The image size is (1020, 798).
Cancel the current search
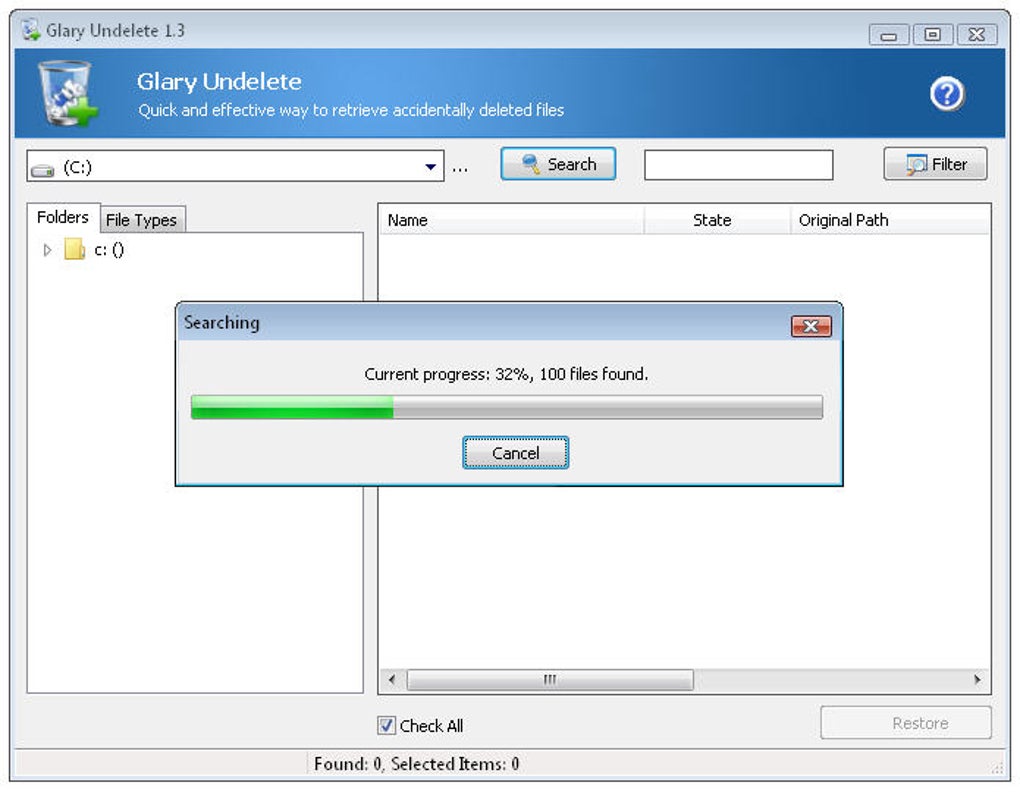point(515,453)
